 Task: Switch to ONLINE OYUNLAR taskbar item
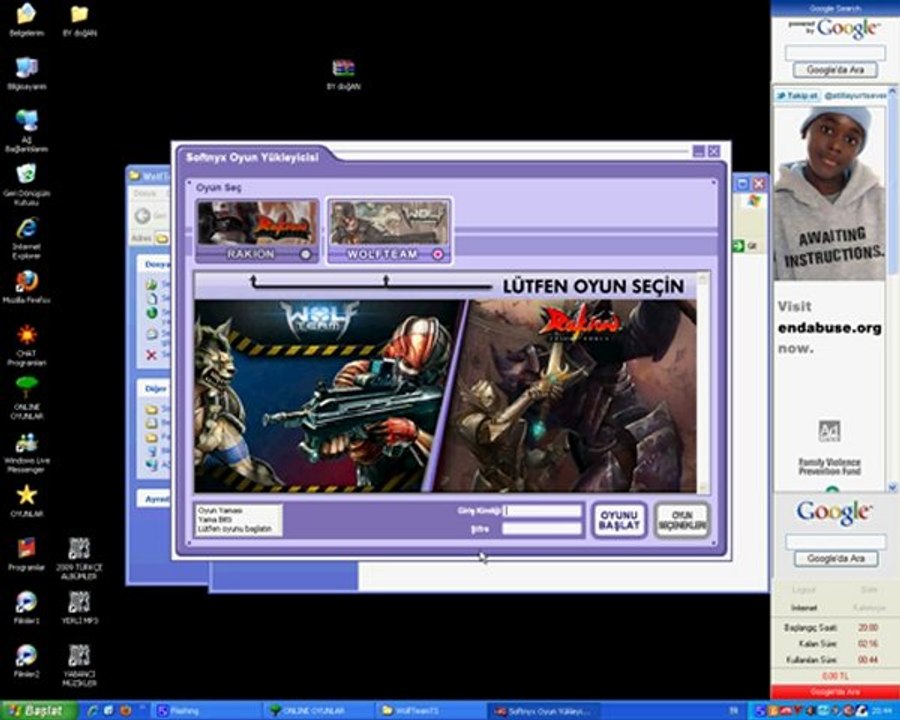[x=317, y=711]
